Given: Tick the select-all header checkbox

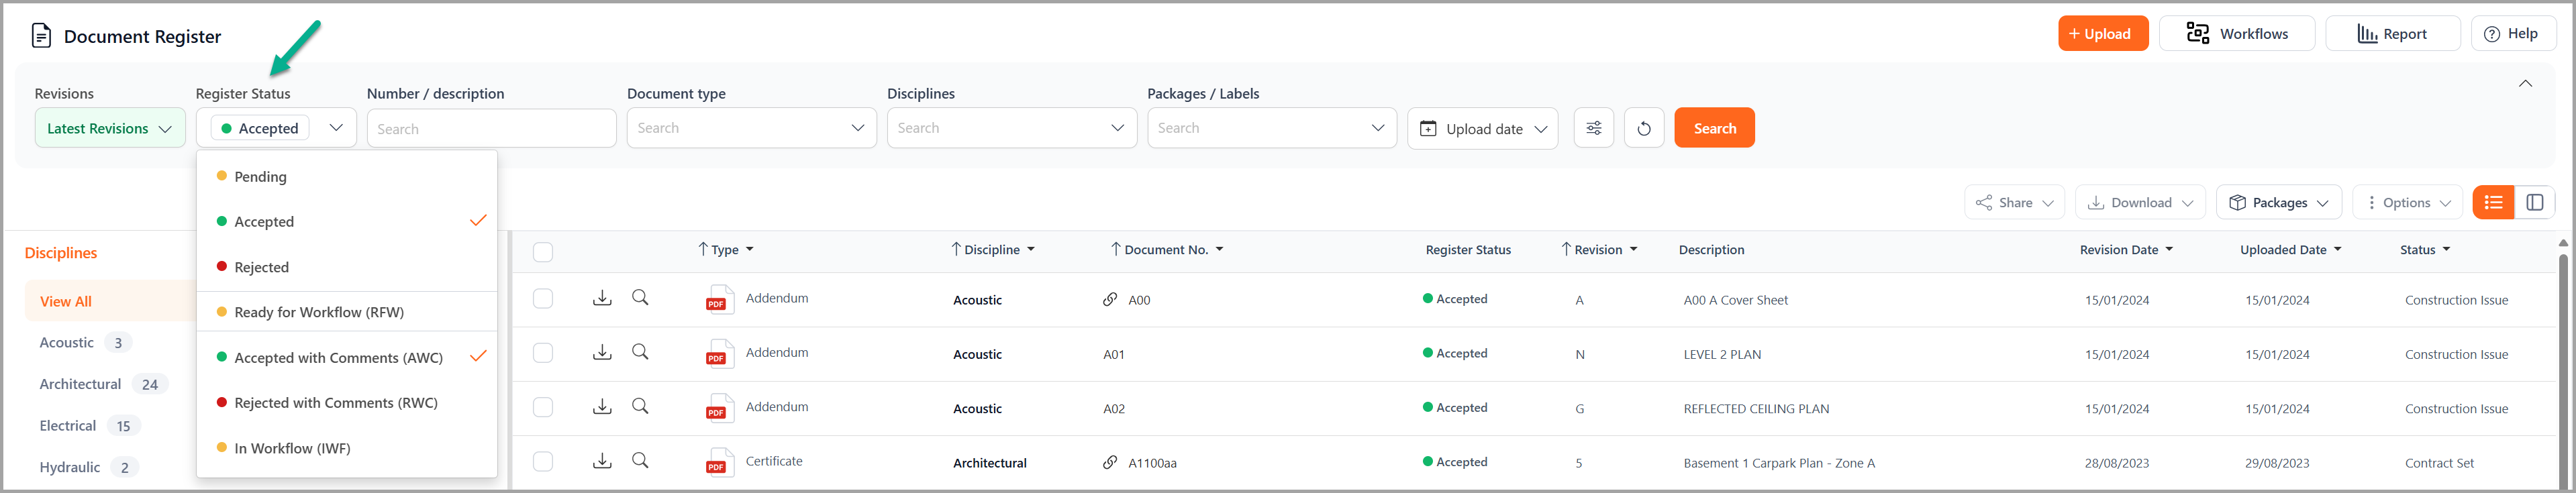Looking at the screenshot, I should (x=543, y=252).
